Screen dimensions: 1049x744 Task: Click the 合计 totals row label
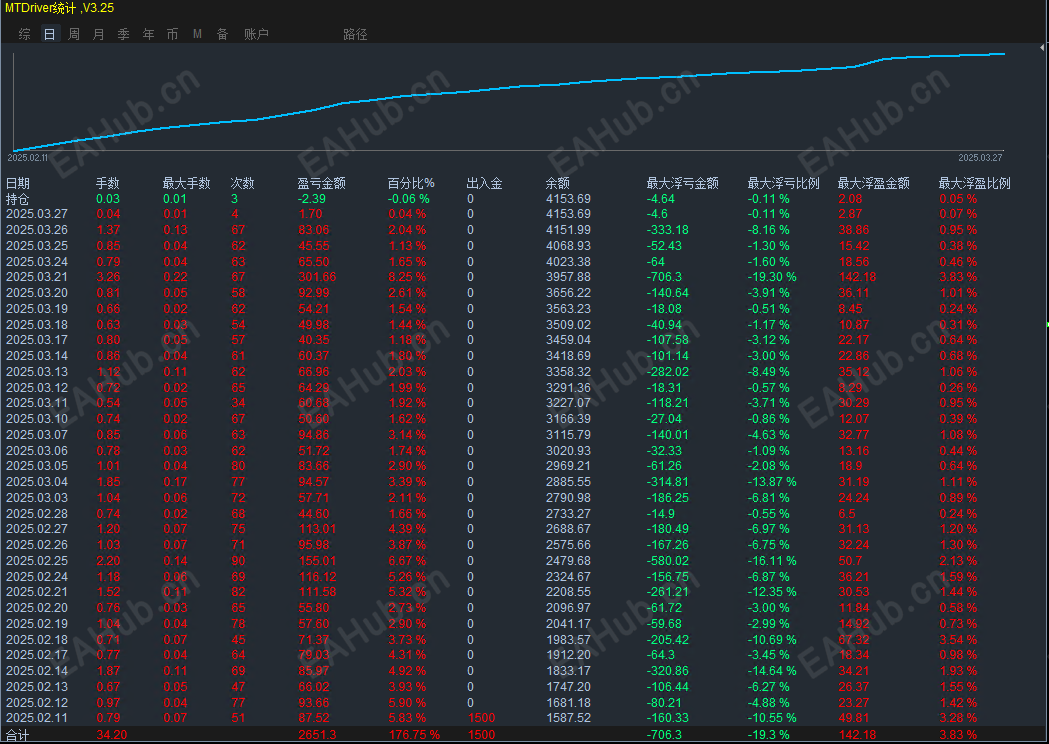pyautogui.click(x=17, y=735)
